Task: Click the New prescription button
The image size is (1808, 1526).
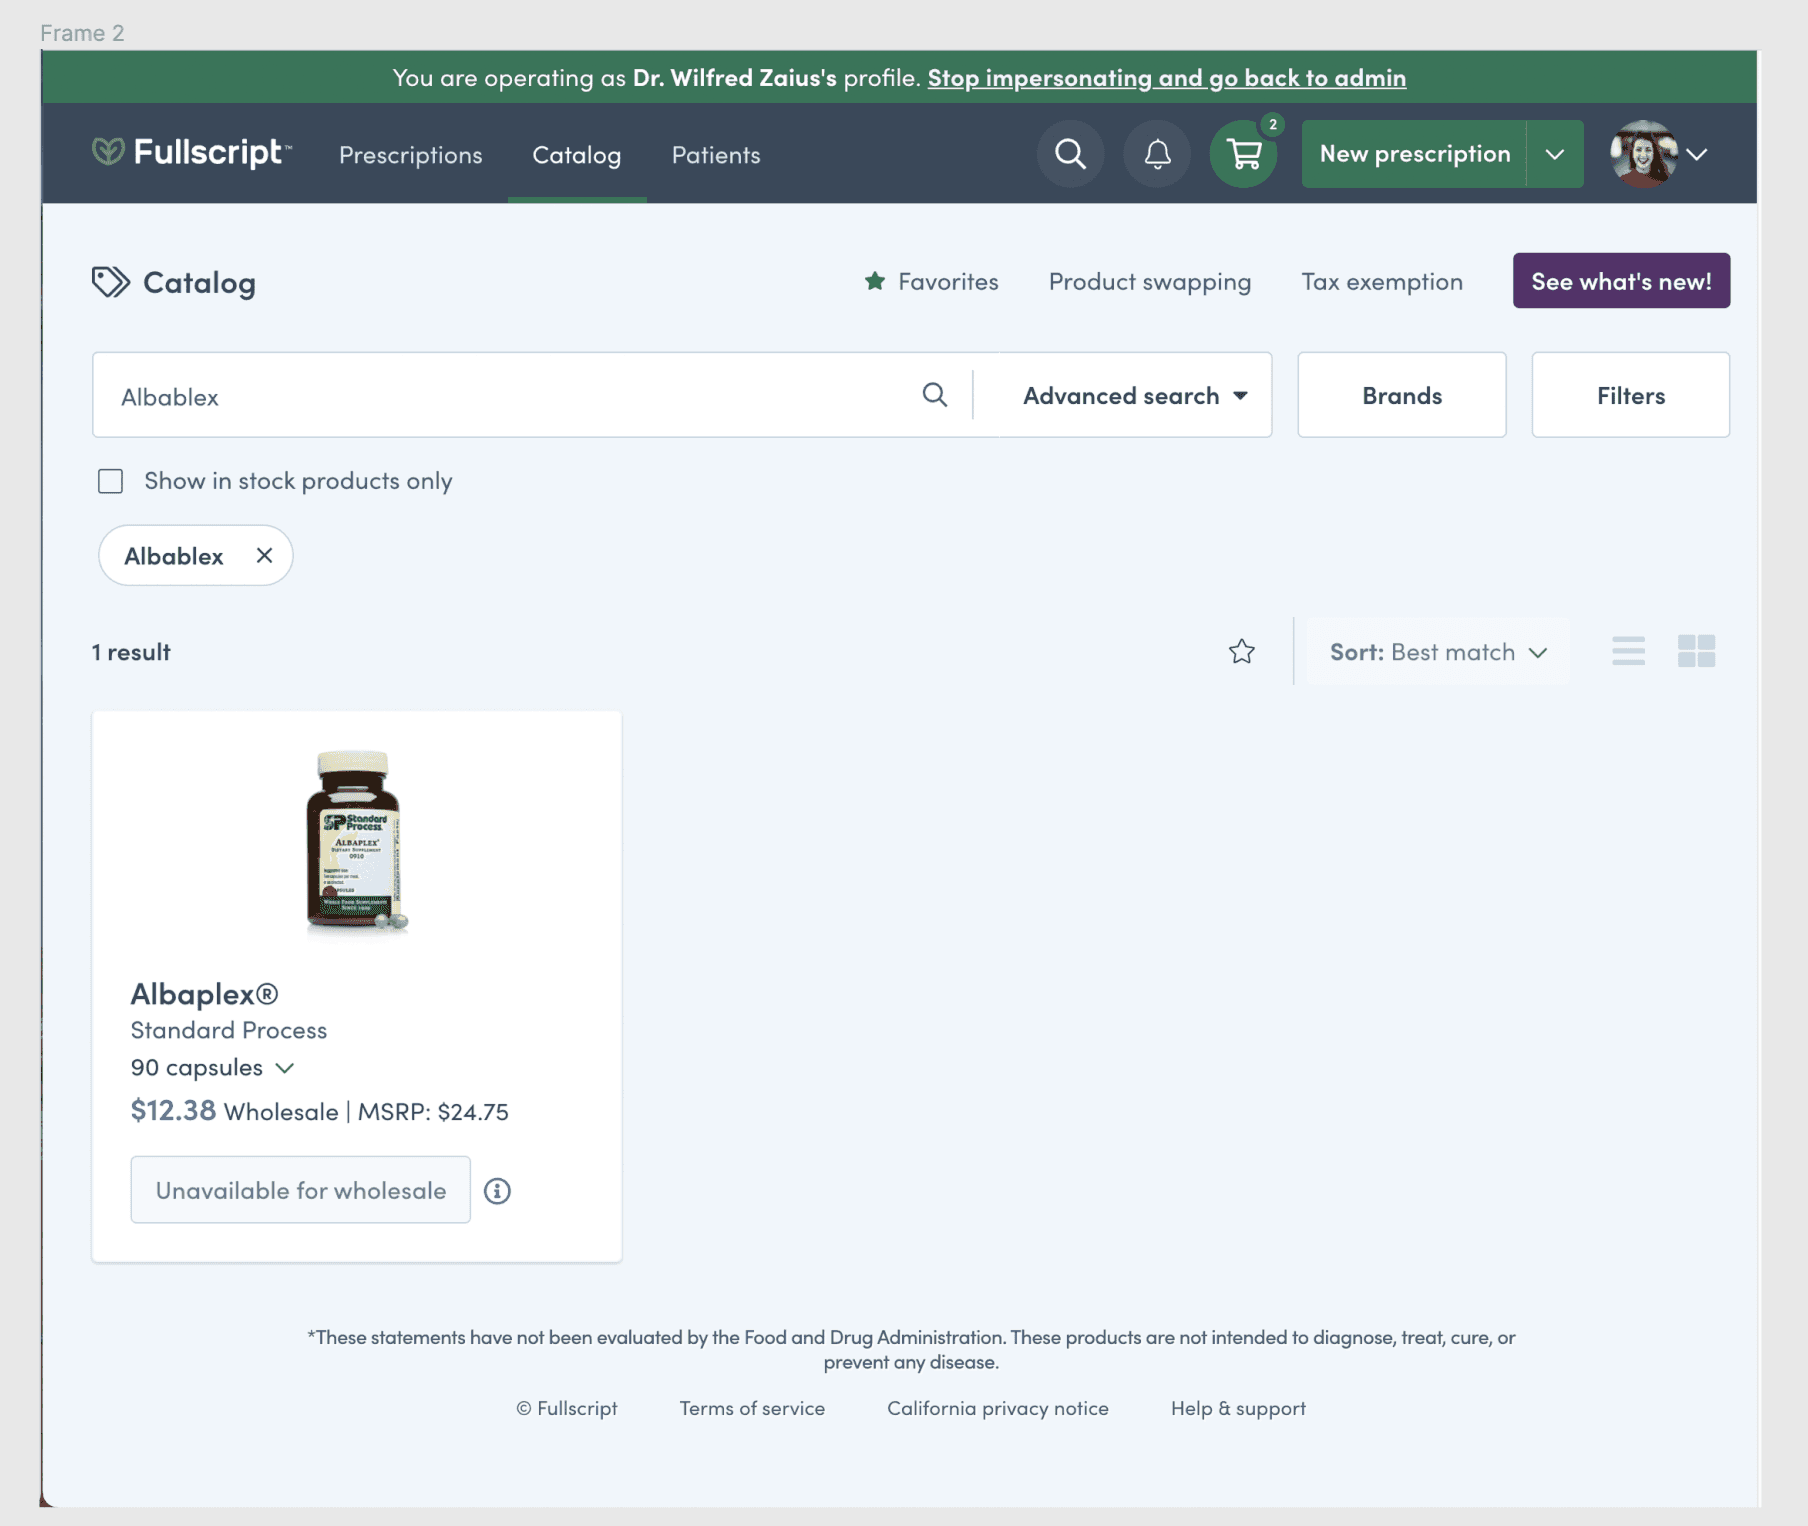Action: point(1414,154)
